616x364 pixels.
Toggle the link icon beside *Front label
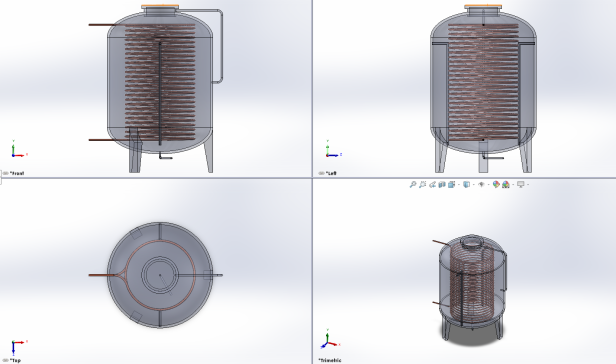[x=6, y=173]
